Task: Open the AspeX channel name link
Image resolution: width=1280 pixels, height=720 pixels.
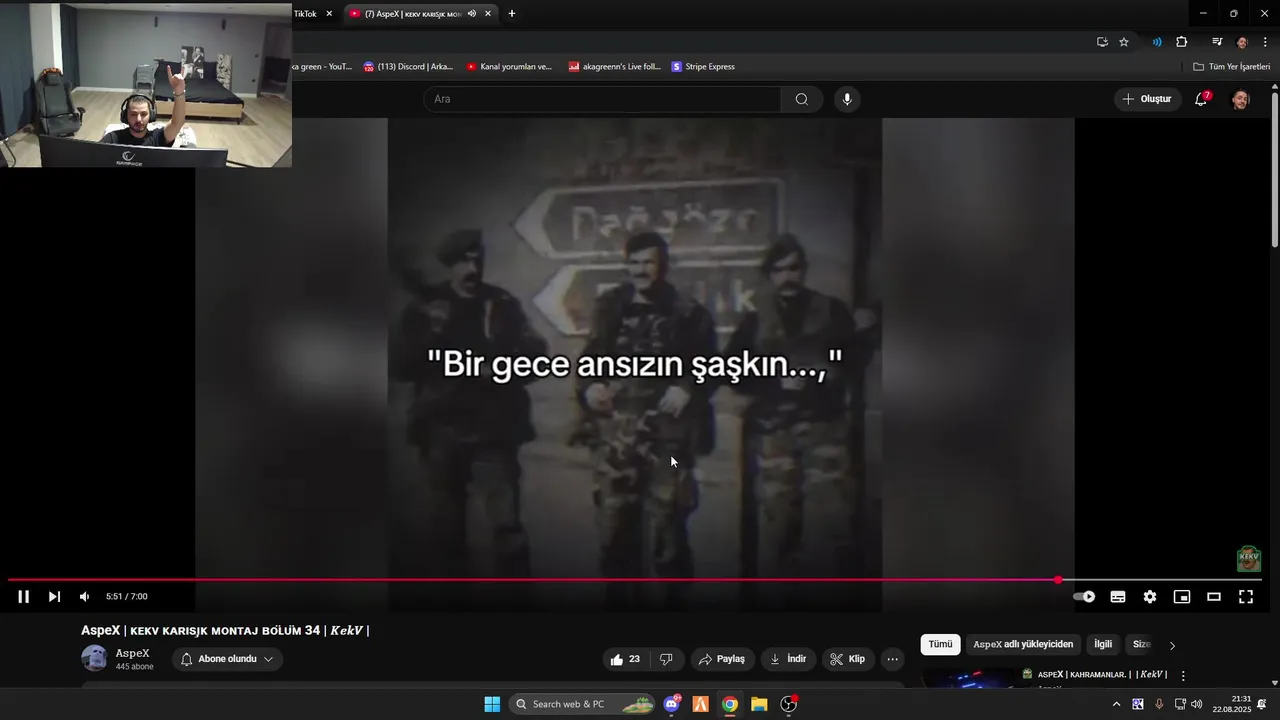Action: point(133,654)
